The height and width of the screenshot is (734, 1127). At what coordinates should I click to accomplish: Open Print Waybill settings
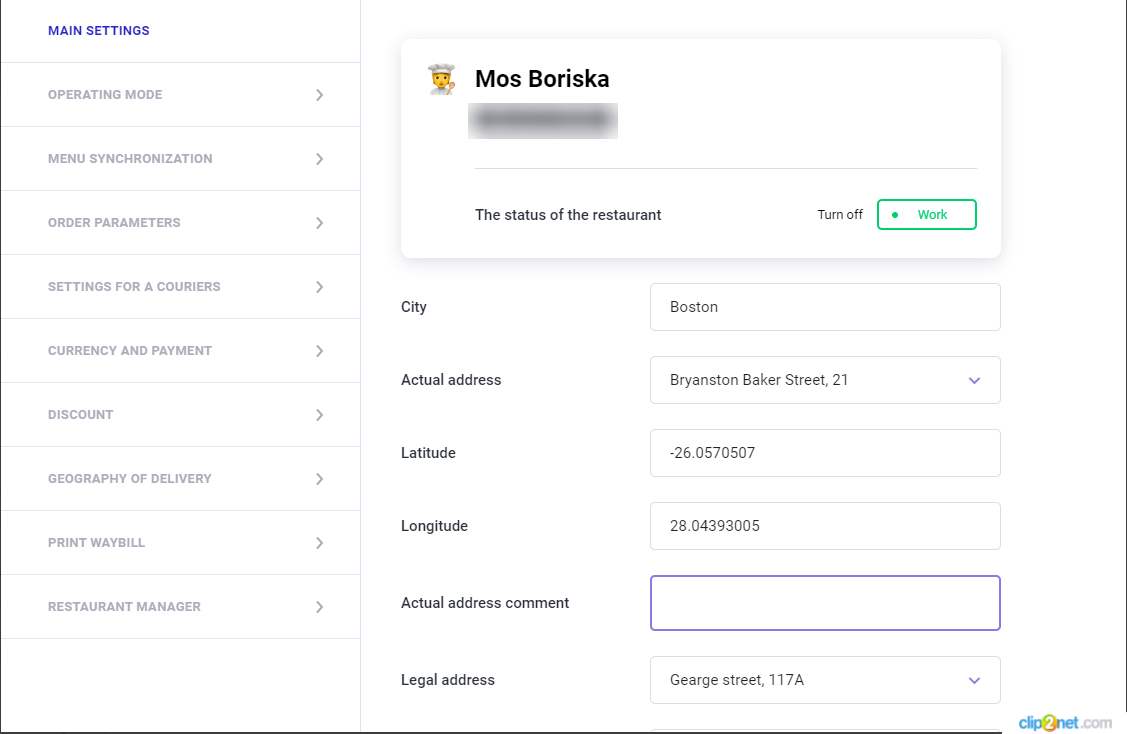[x=180, y=543]
